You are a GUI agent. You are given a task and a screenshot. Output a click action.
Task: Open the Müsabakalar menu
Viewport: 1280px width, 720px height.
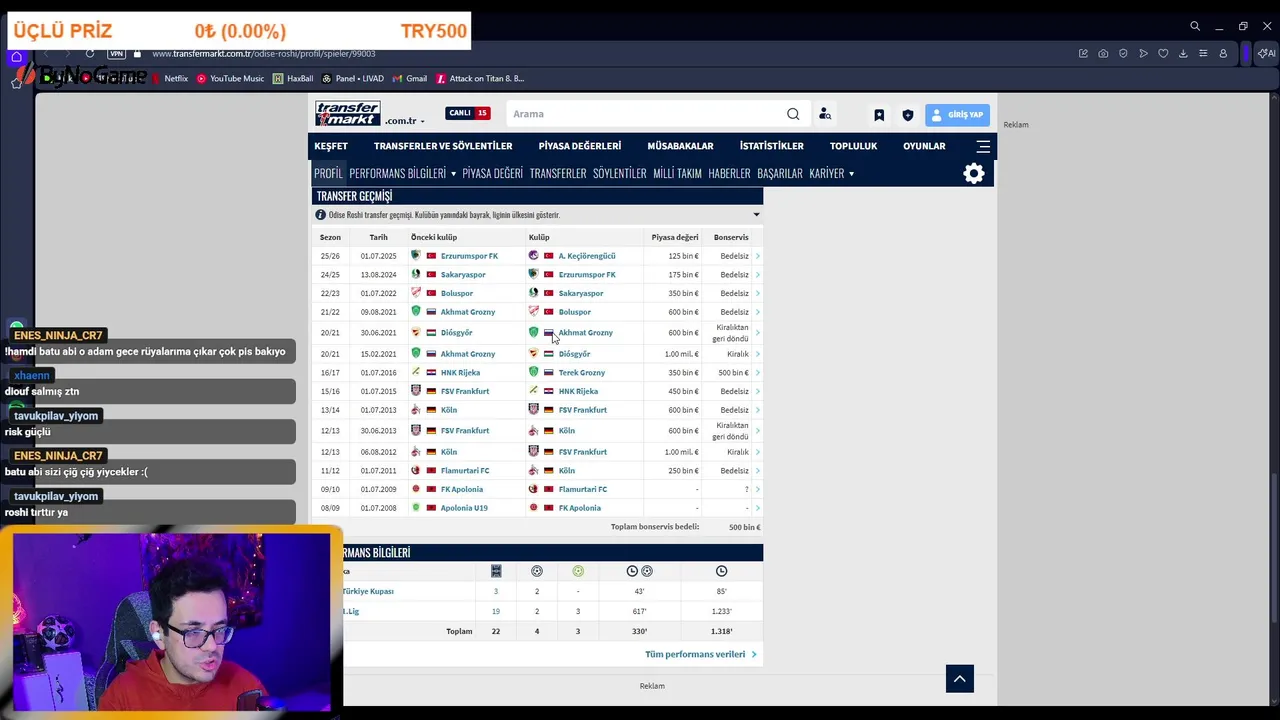[680, 146]
